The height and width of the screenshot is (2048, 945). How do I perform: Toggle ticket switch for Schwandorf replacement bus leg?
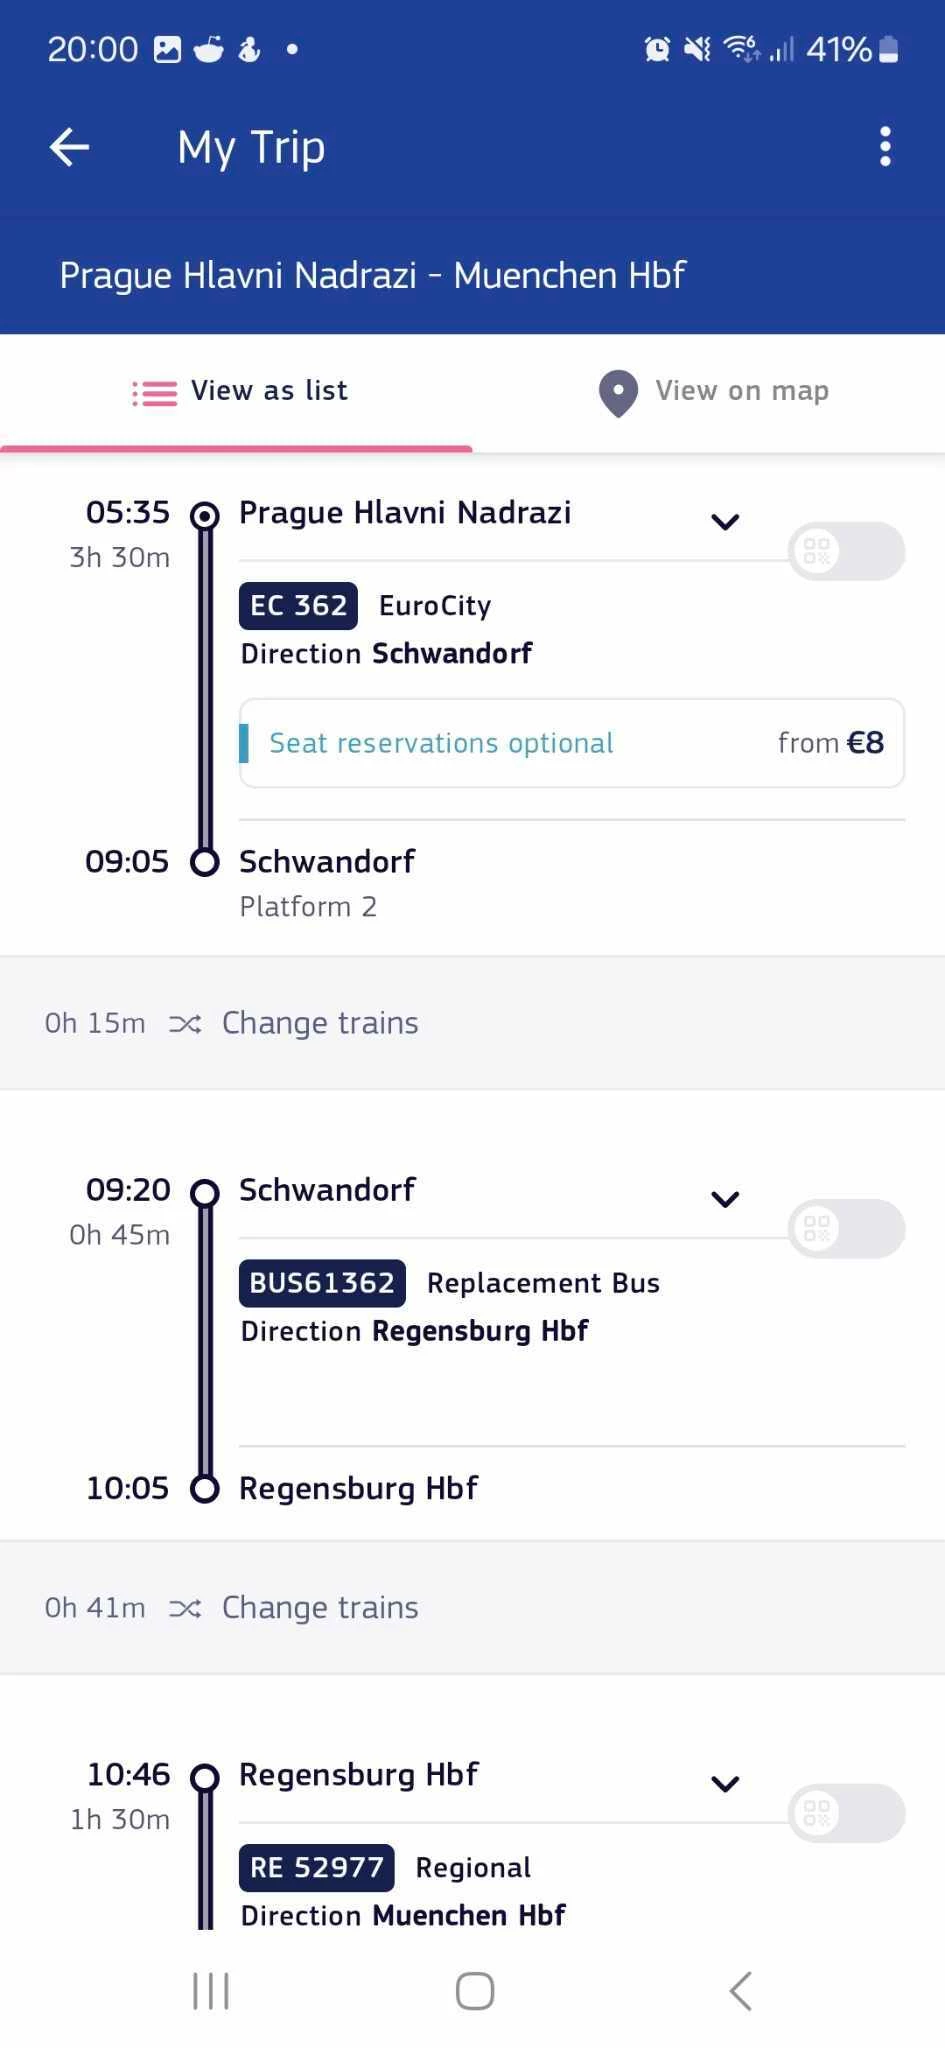coord(846,1228)
